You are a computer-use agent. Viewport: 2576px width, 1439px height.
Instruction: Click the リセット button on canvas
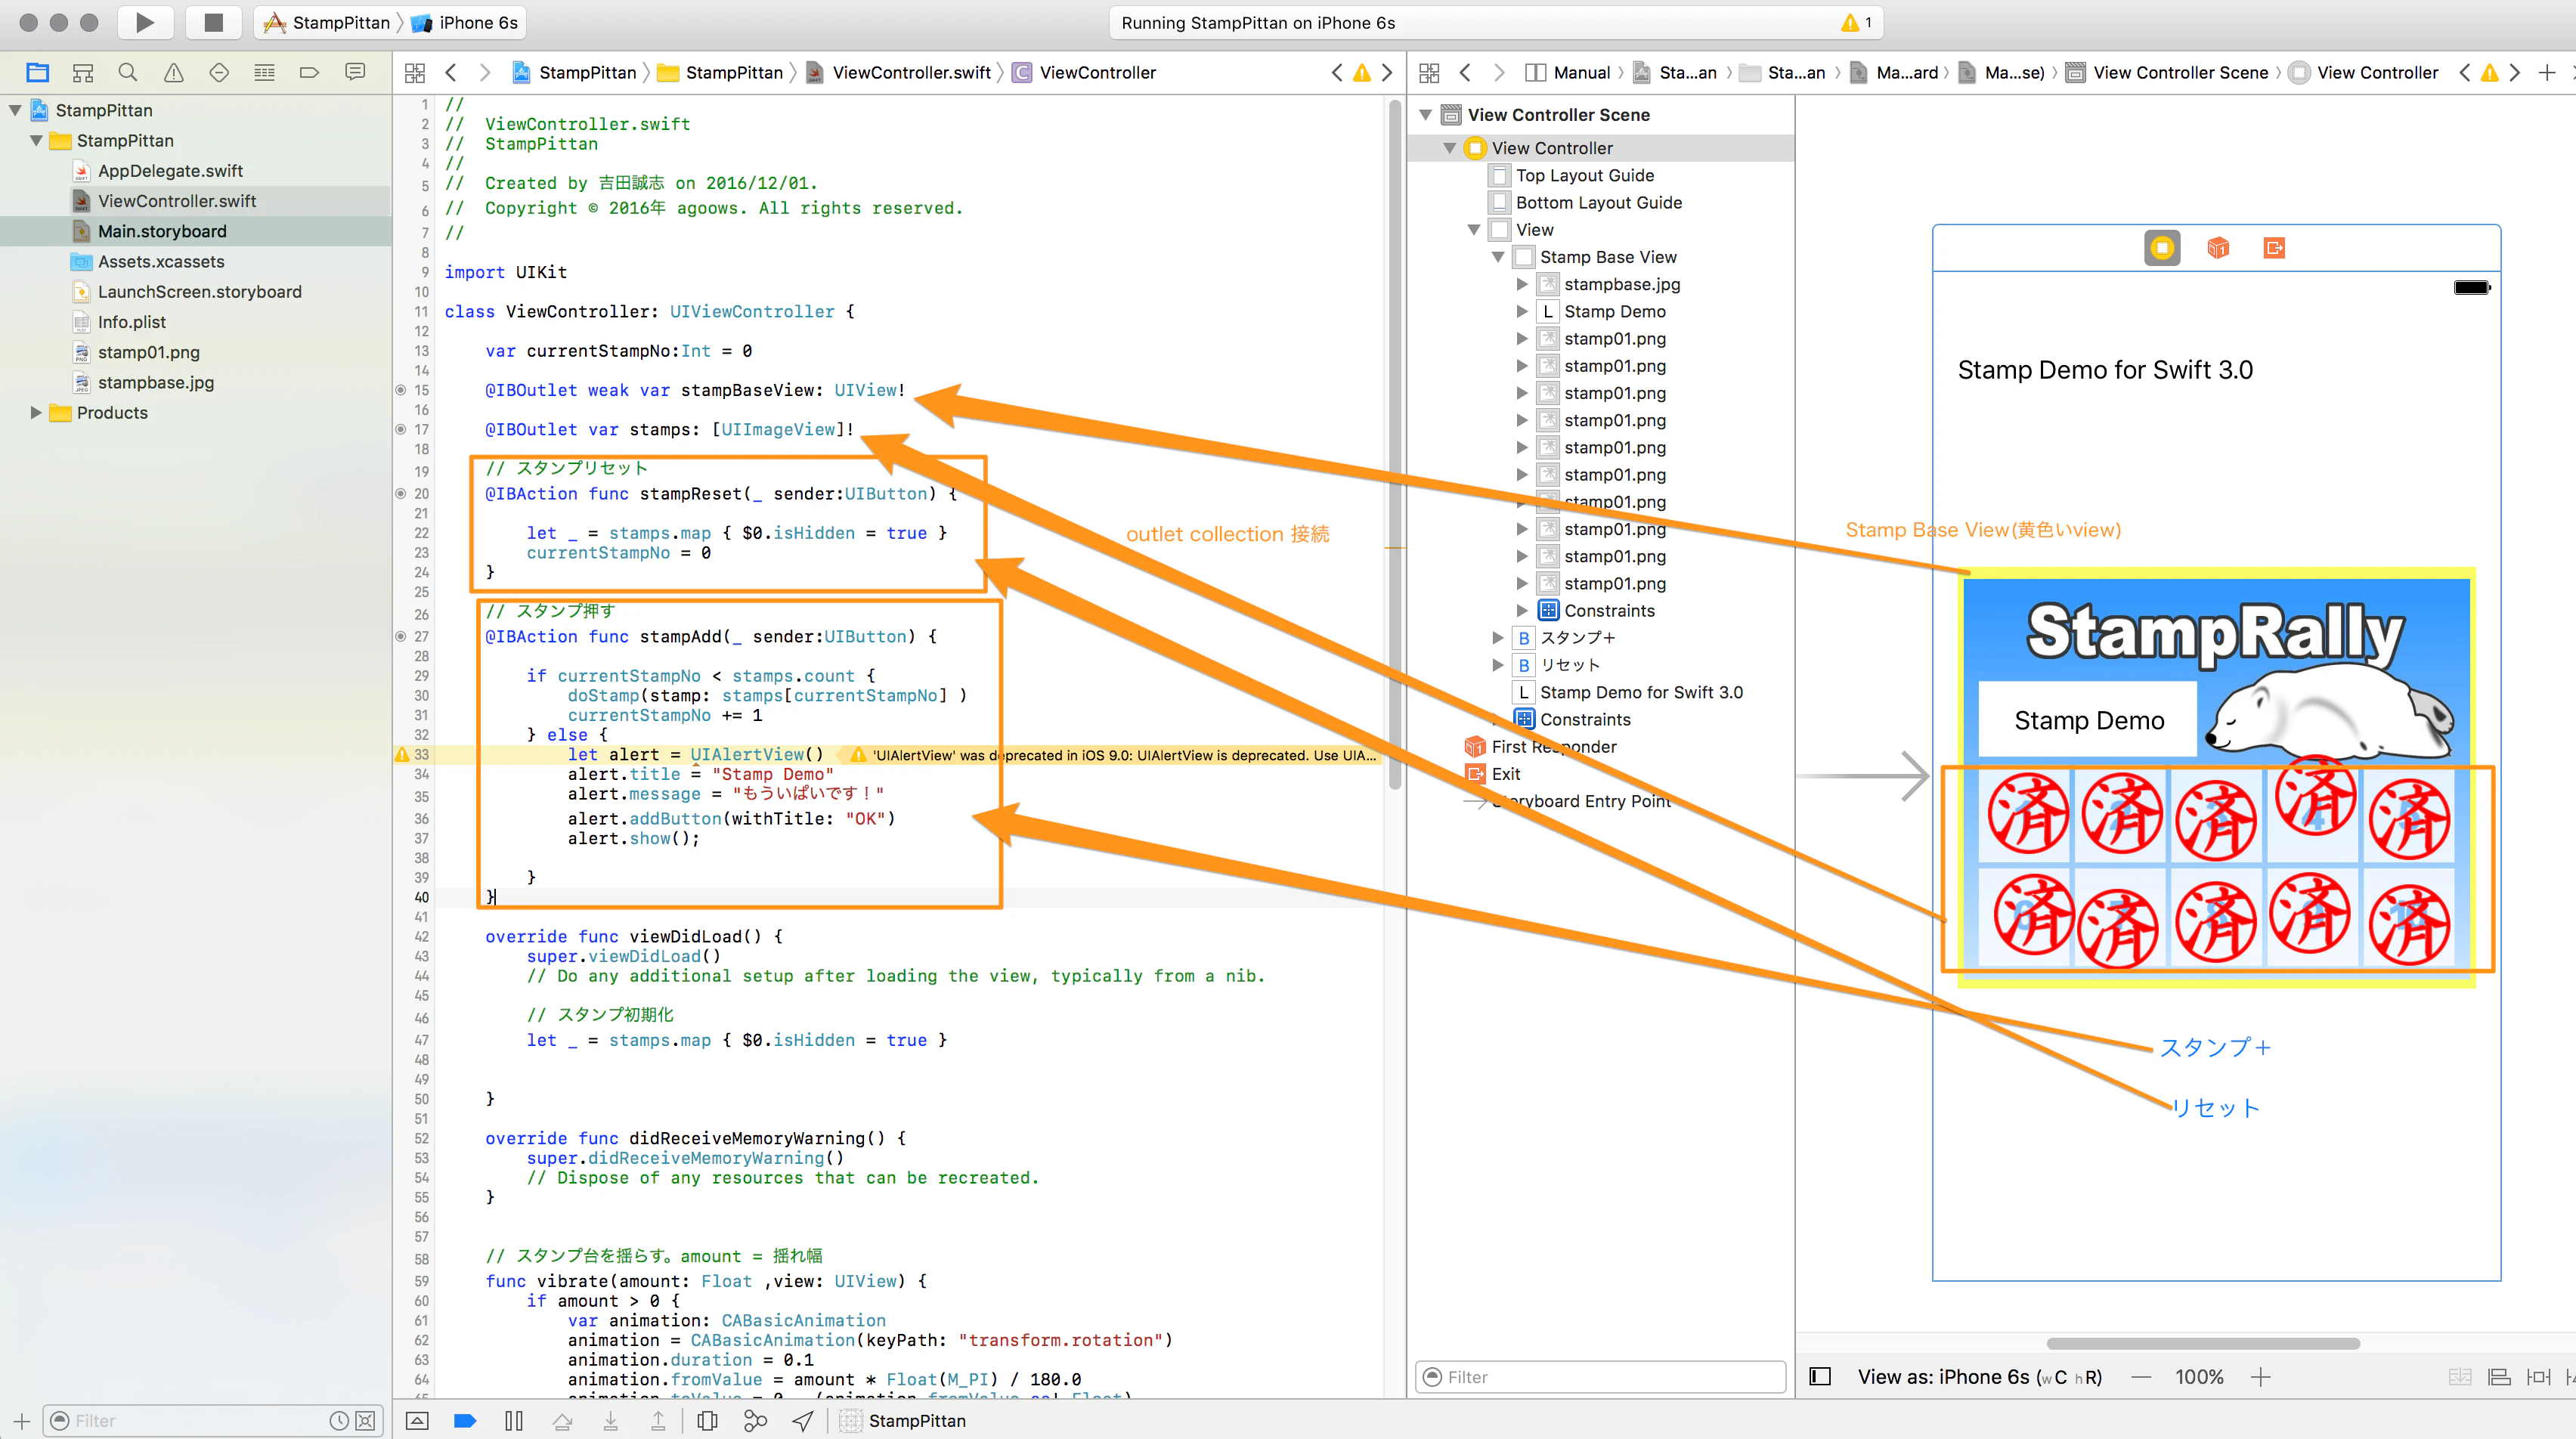[2215, 1108]
